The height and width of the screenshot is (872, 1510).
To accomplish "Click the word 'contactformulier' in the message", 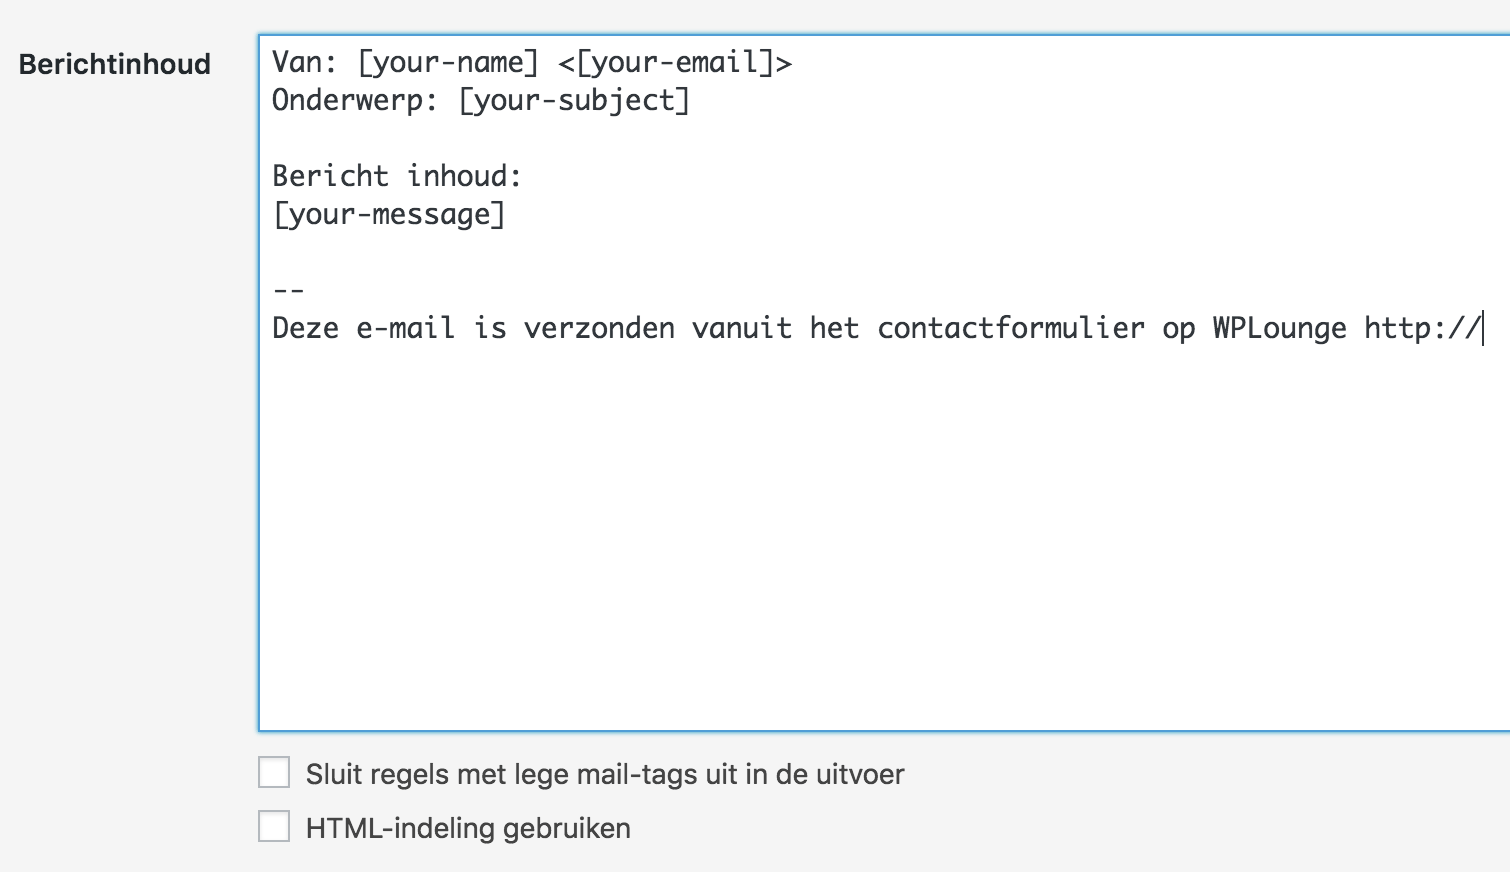I will click(x=1010, y=329).
